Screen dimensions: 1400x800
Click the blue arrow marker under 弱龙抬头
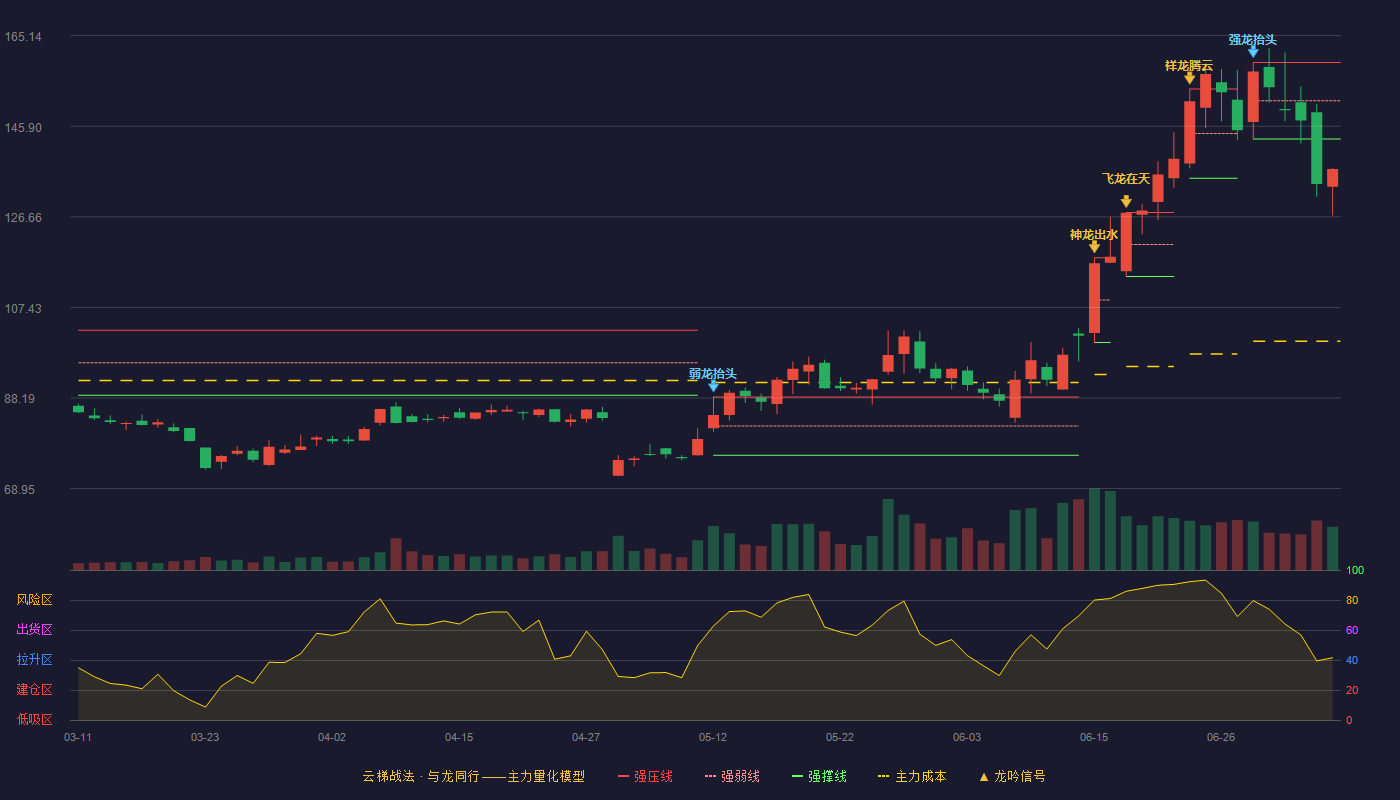[x=713, y=386]
